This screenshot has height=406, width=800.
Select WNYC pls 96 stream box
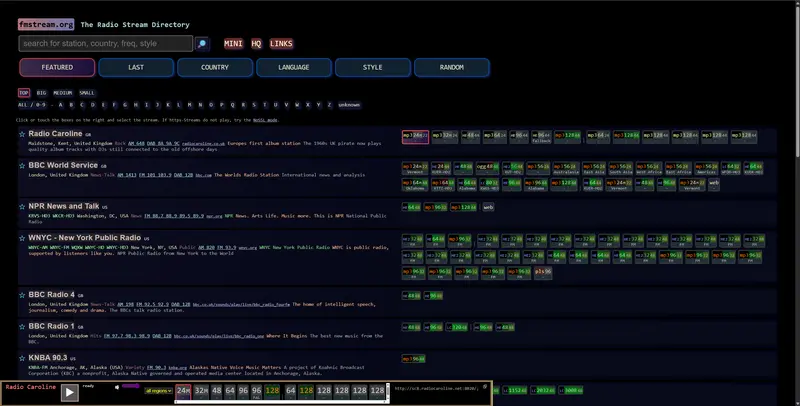click(x=543, y=272)
